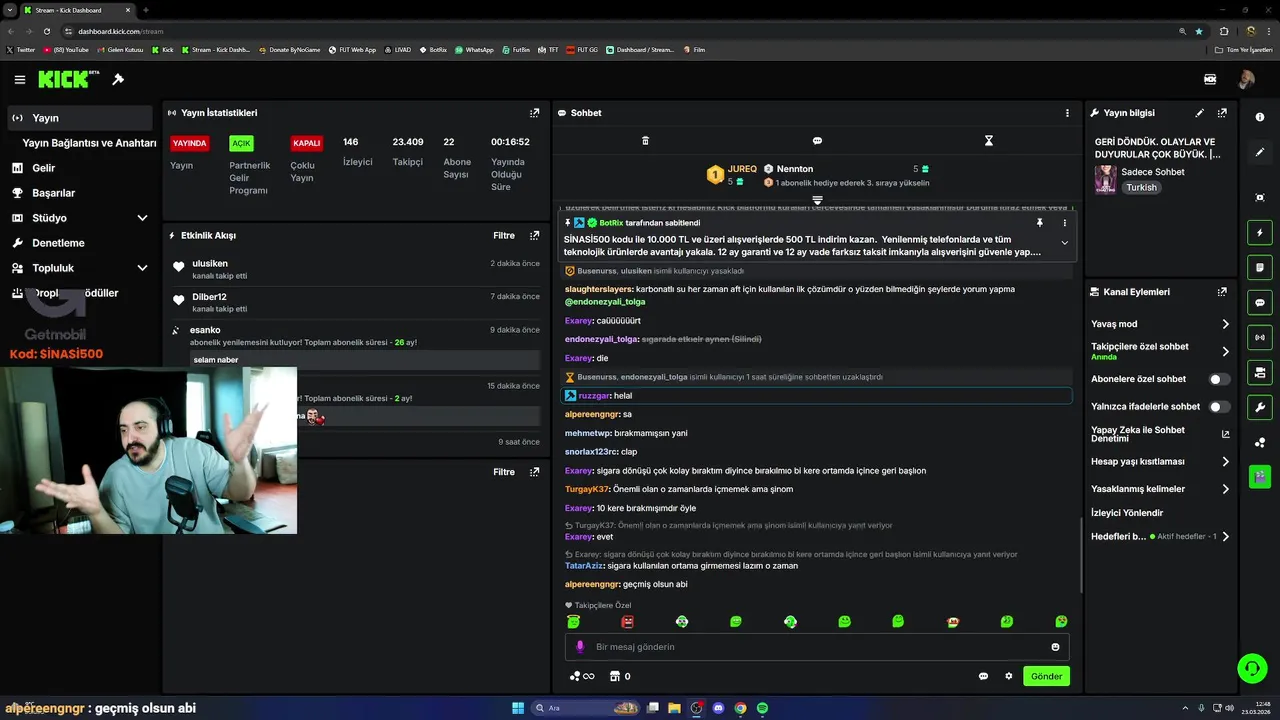
Task: Click the wrench hammer icon beside Kick logo
Action: pyautogui.click(x=118, y=79)
